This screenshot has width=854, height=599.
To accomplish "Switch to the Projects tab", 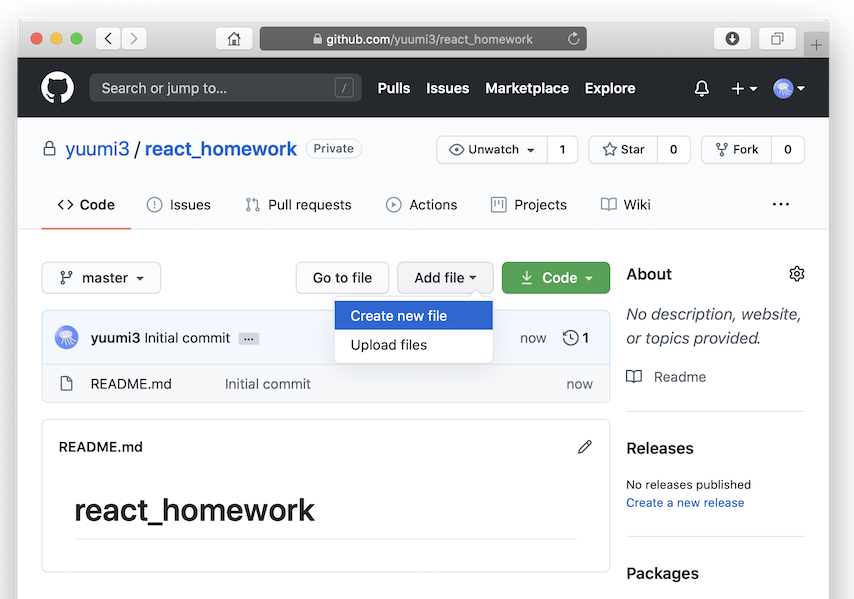I will tap(528, 205).
